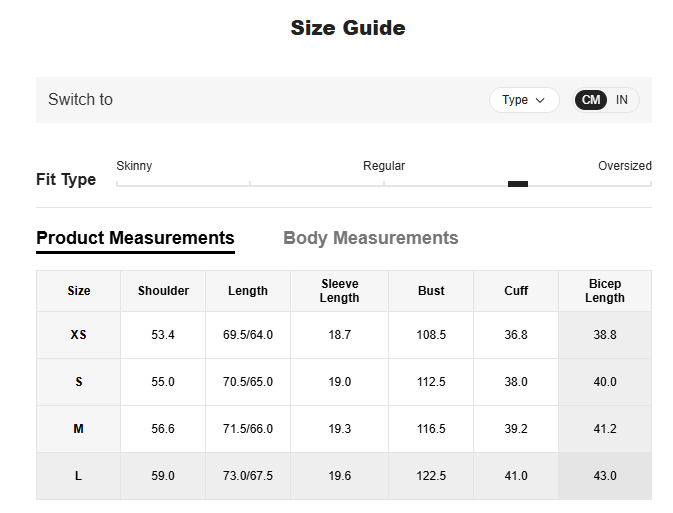Switch measurement units to IN

coord(622,100)
